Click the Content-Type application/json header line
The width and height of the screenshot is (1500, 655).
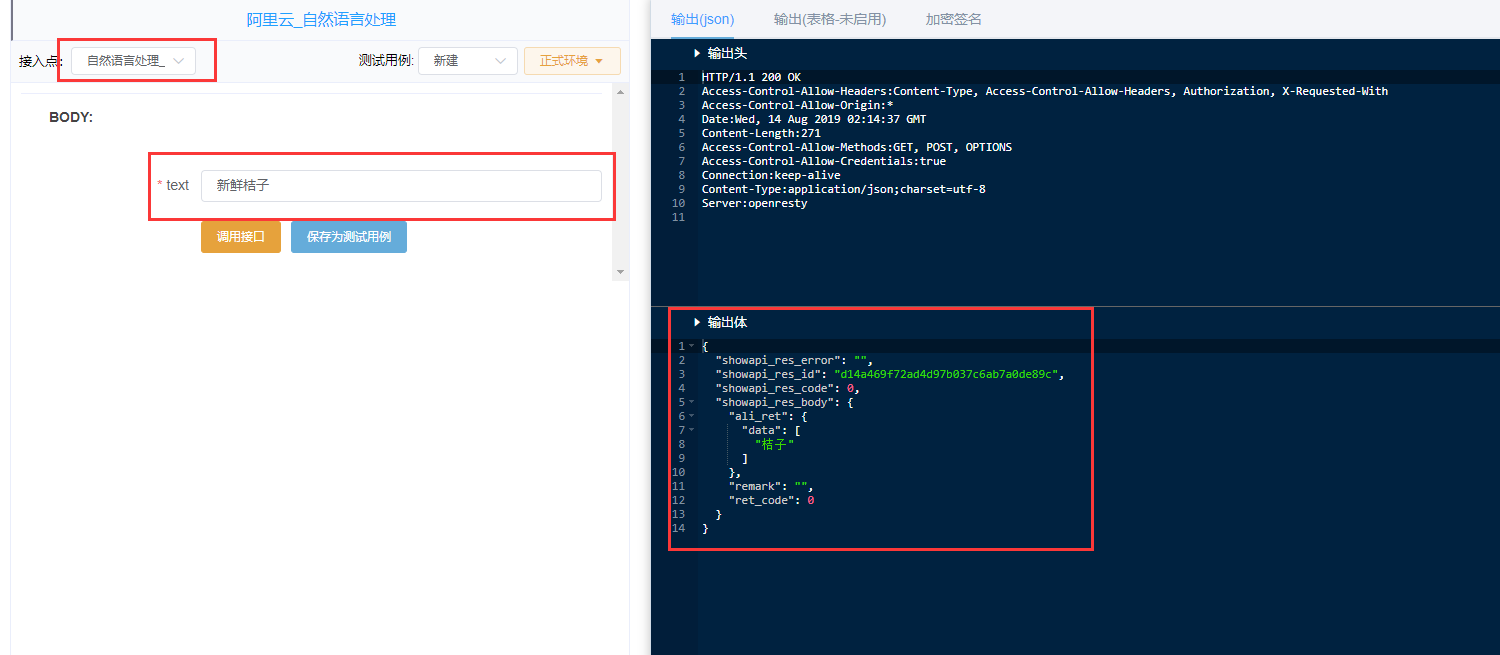[843, 189]
